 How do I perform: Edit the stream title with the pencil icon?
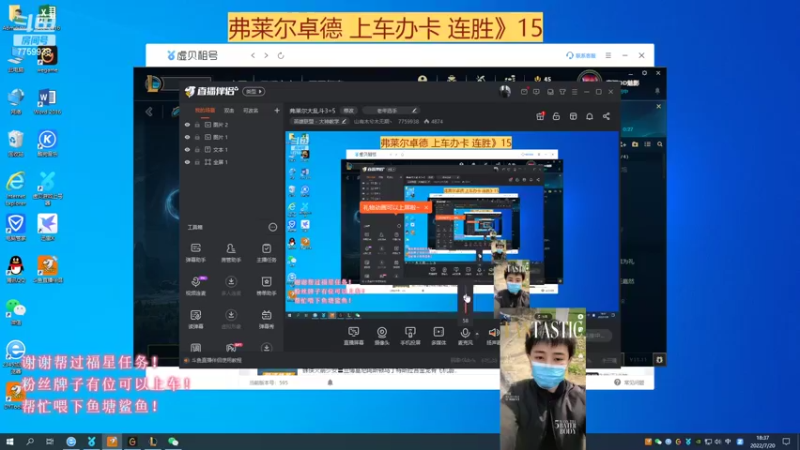414,110
